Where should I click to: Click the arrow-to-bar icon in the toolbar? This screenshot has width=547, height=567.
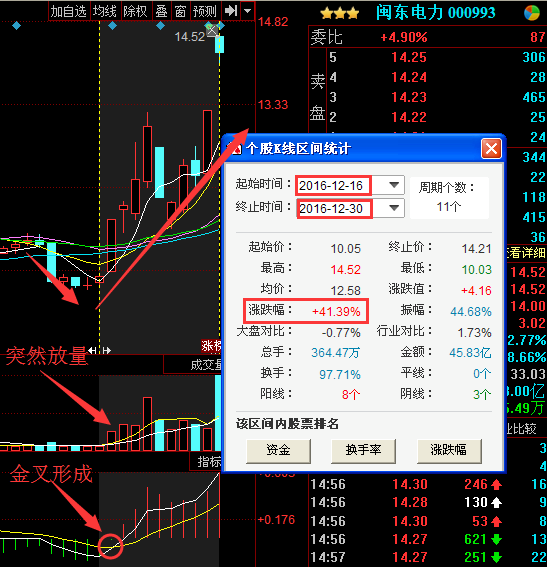pos(230,11)
